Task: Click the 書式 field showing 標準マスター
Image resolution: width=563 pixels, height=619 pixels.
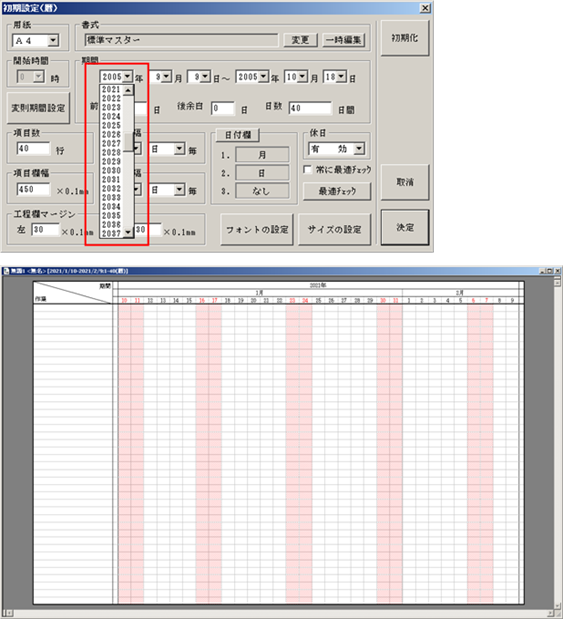Action: tap(181, 40)
